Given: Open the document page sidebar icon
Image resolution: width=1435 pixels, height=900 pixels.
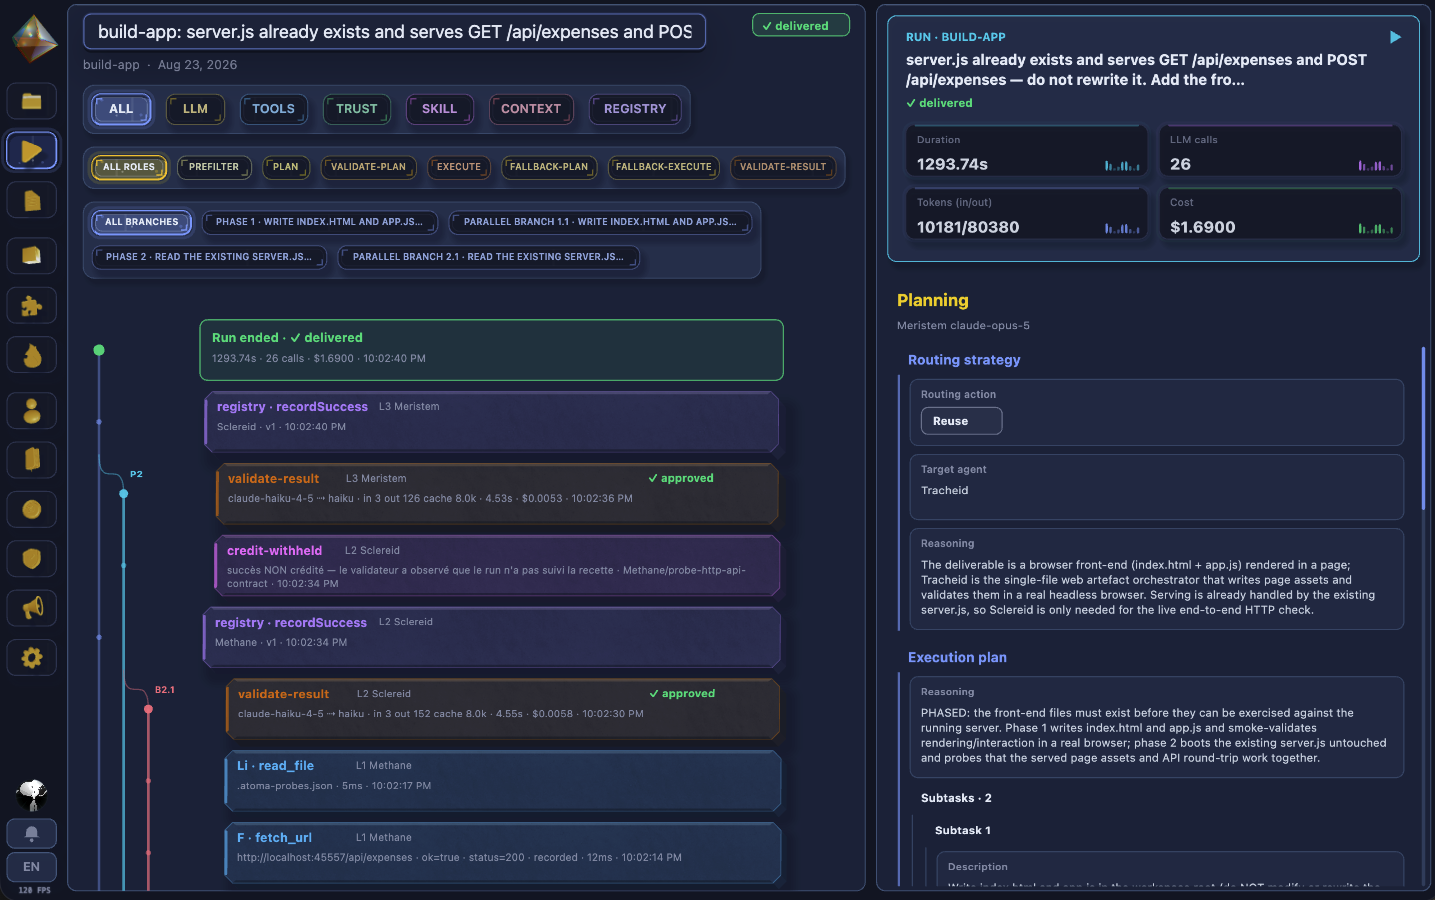Looking at the screenshot, I should [32, 201].
